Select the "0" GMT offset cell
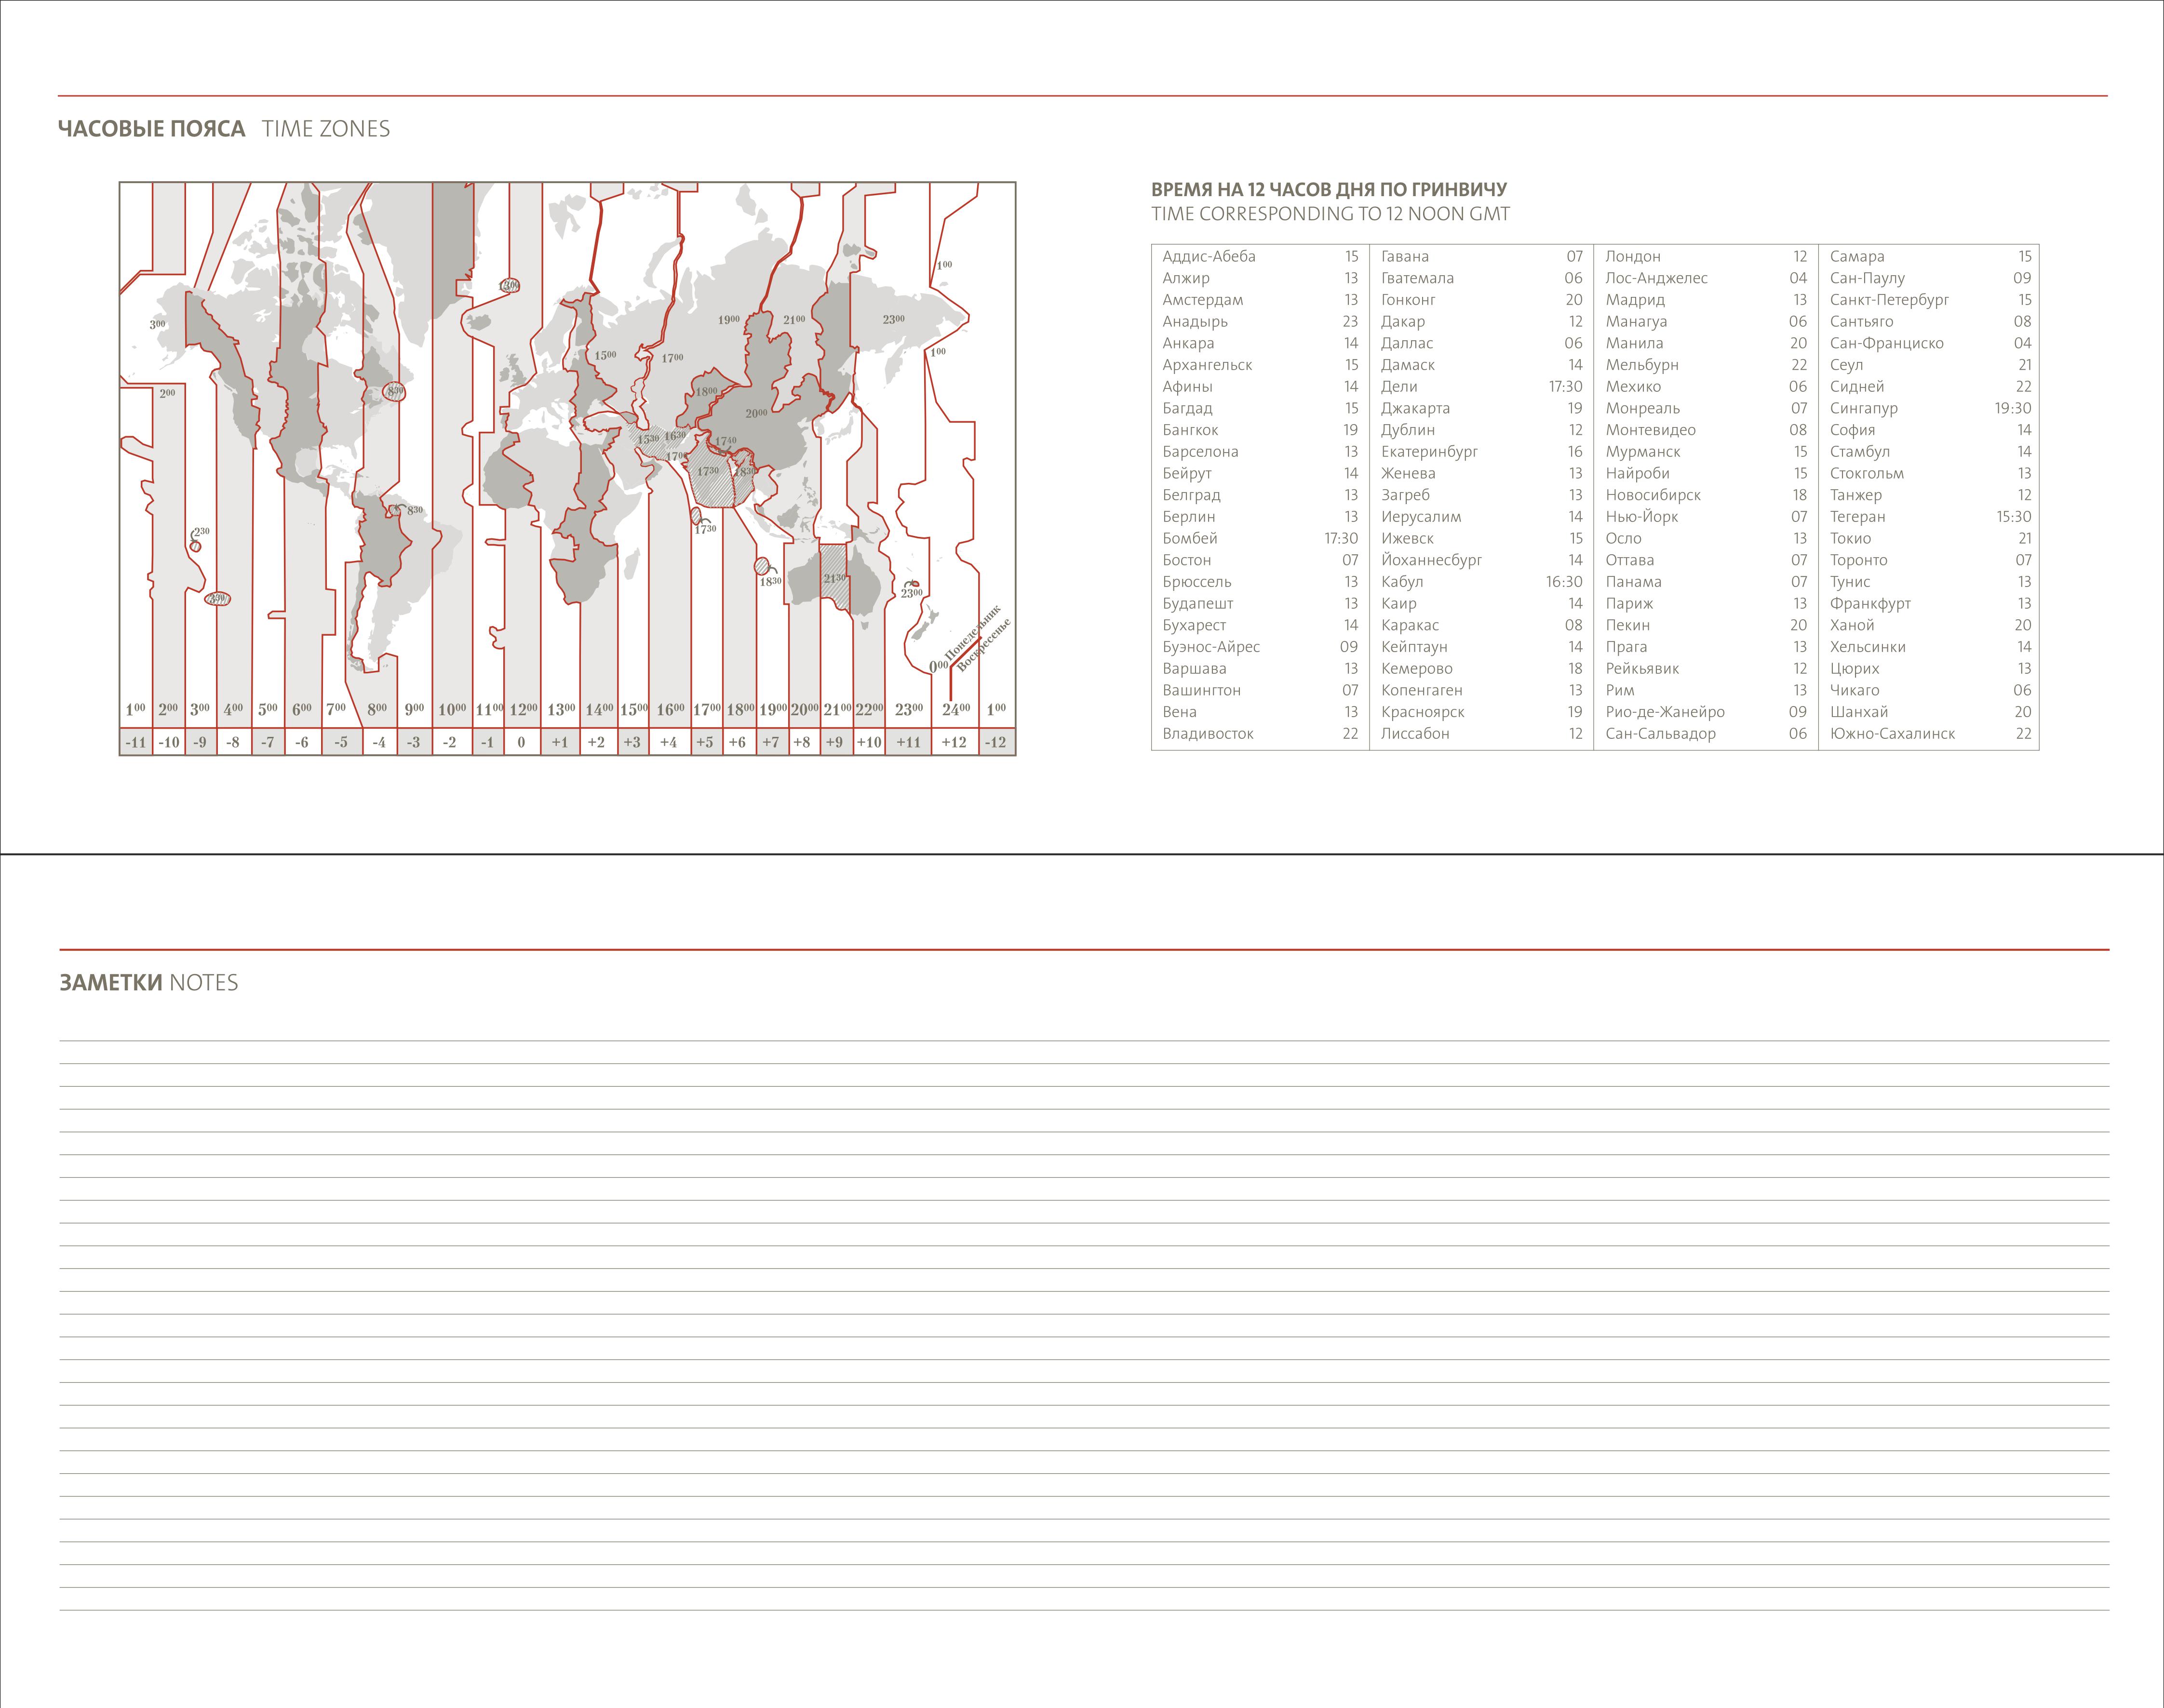The height and width of the screenshot is (1708, 2164). pyautogui.click(x=521, y=742)
